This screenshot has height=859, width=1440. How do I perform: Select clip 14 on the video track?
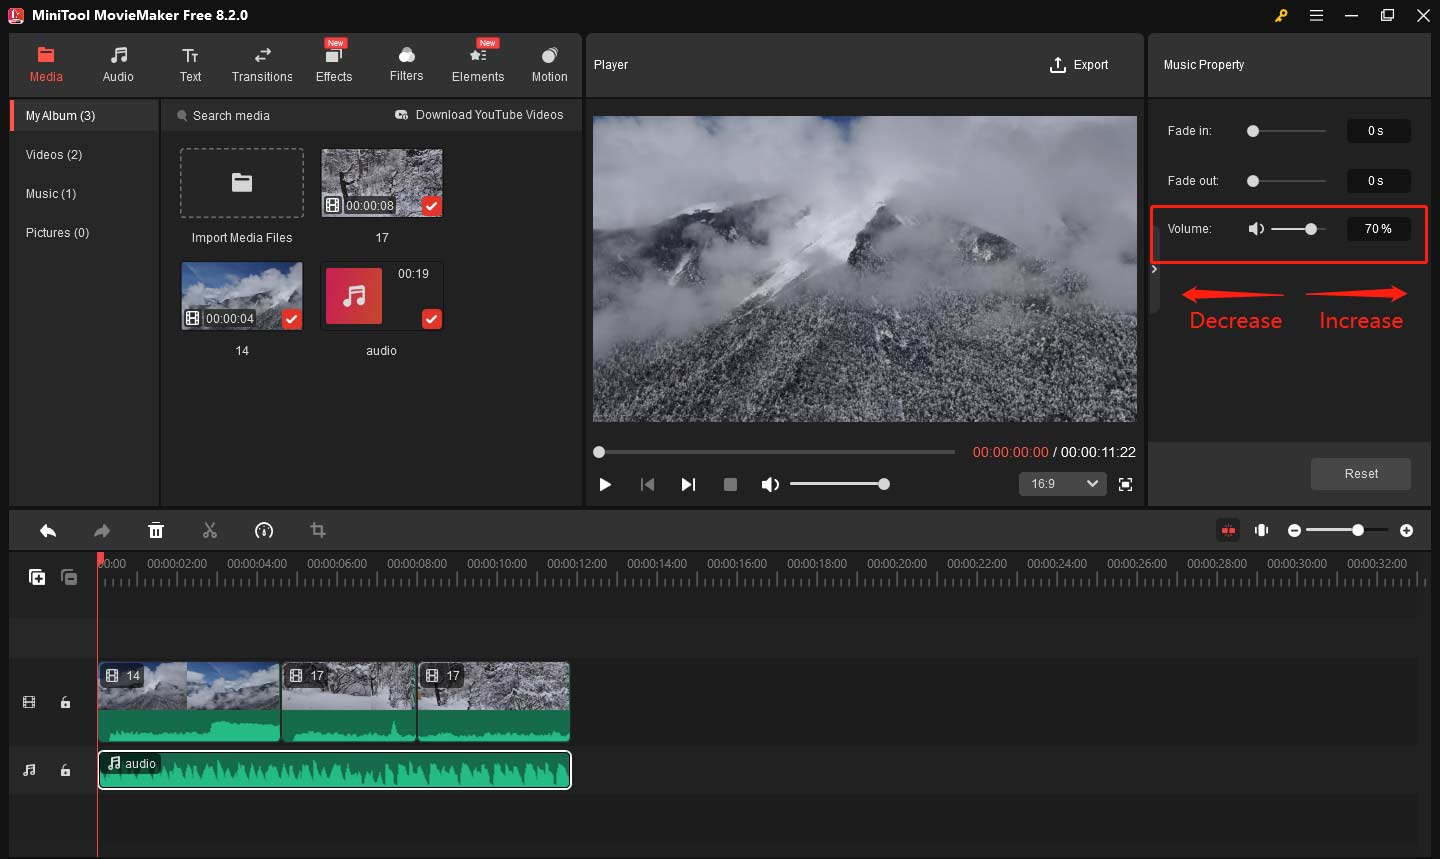click(189, 702)
